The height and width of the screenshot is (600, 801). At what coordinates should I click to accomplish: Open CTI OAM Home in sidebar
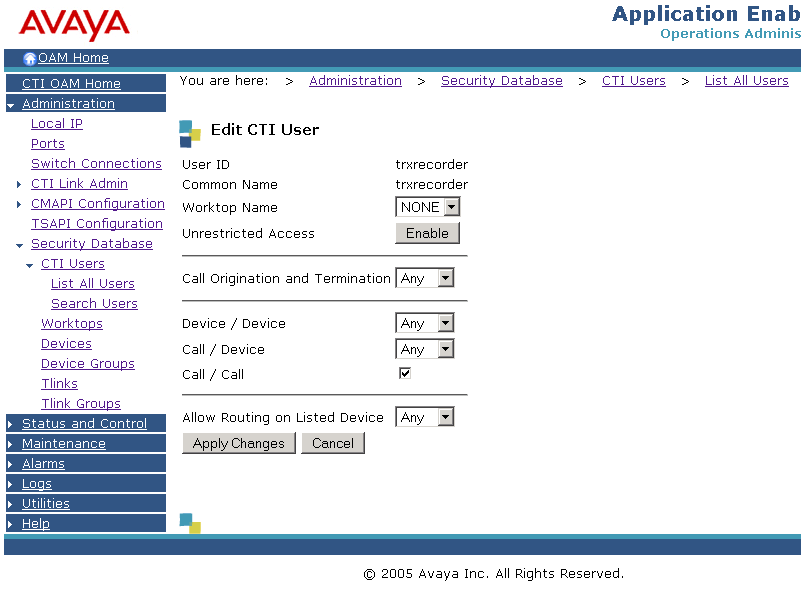(x=71, y=83)
